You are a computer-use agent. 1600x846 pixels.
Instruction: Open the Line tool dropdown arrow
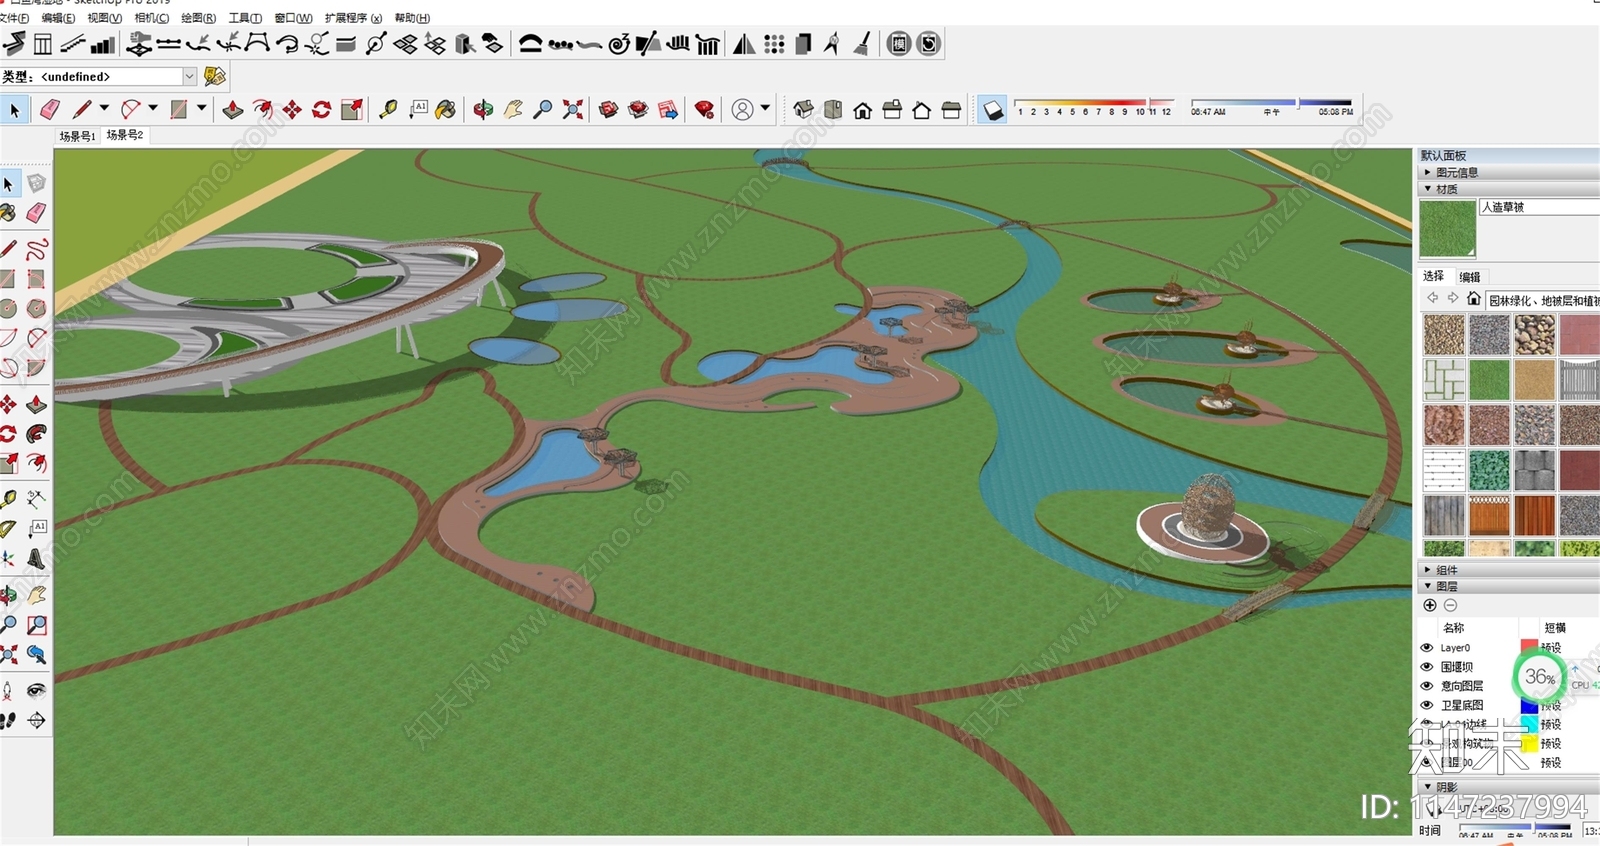coord(104,108)
